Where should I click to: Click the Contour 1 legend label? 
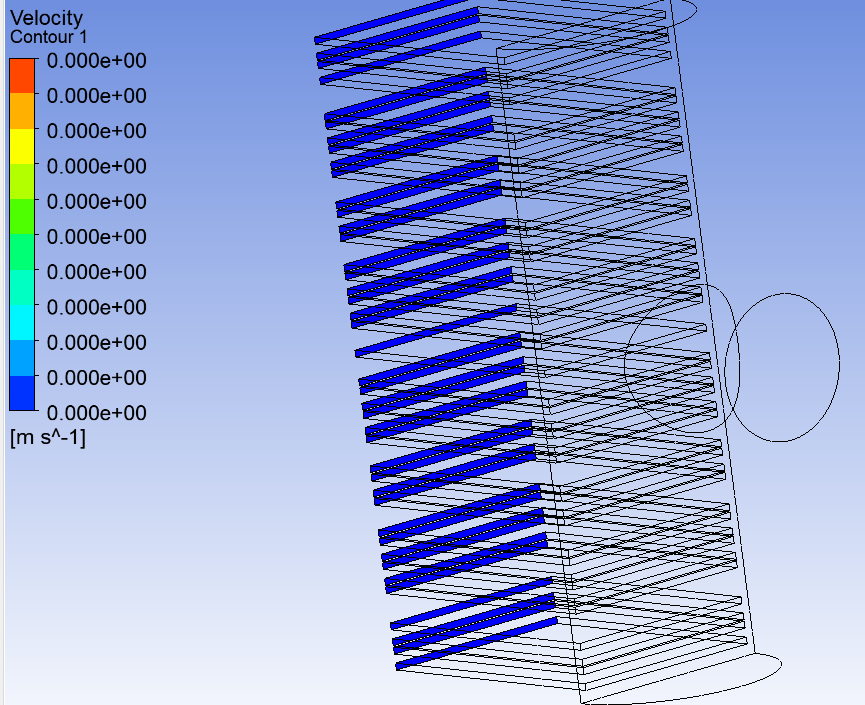[49, 37]
